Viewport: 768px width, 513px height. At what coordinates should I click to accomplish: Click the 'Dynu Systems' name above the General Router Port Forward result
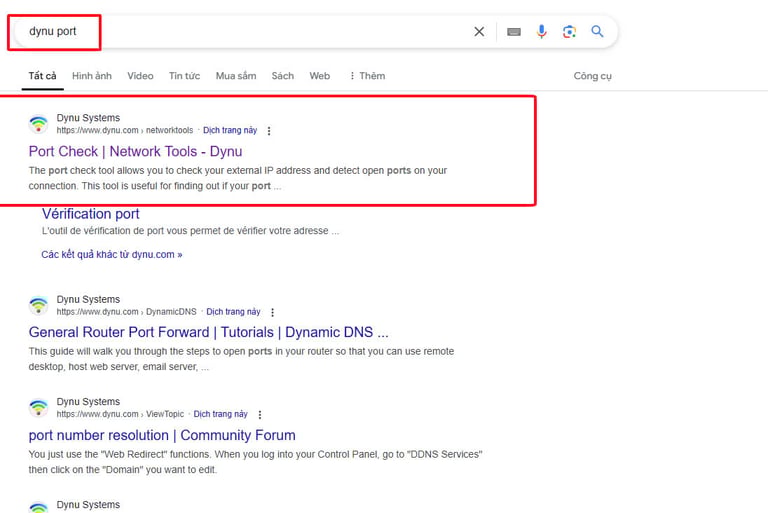(88, 299)
